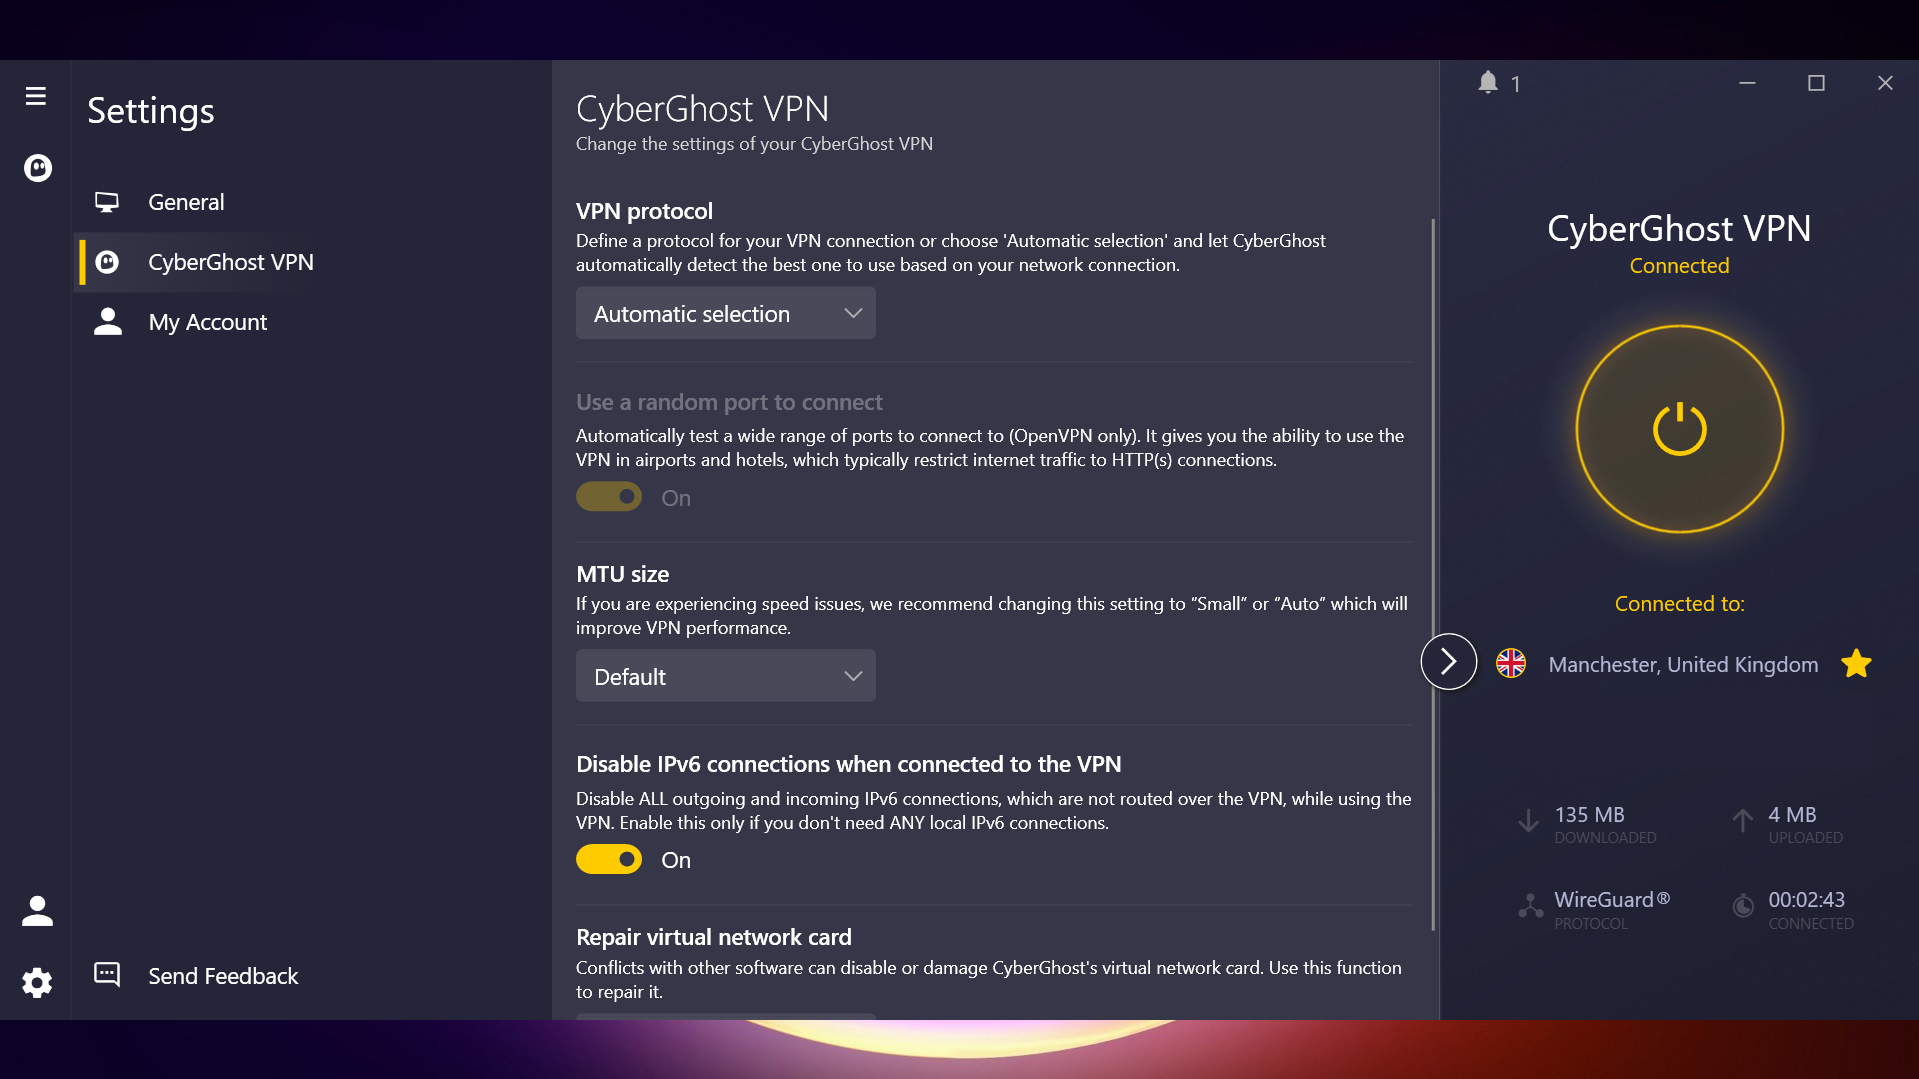Click the VPN power button to disconnect
This screenshot has height=1079, width=1919.
[x=1680, y=429]
